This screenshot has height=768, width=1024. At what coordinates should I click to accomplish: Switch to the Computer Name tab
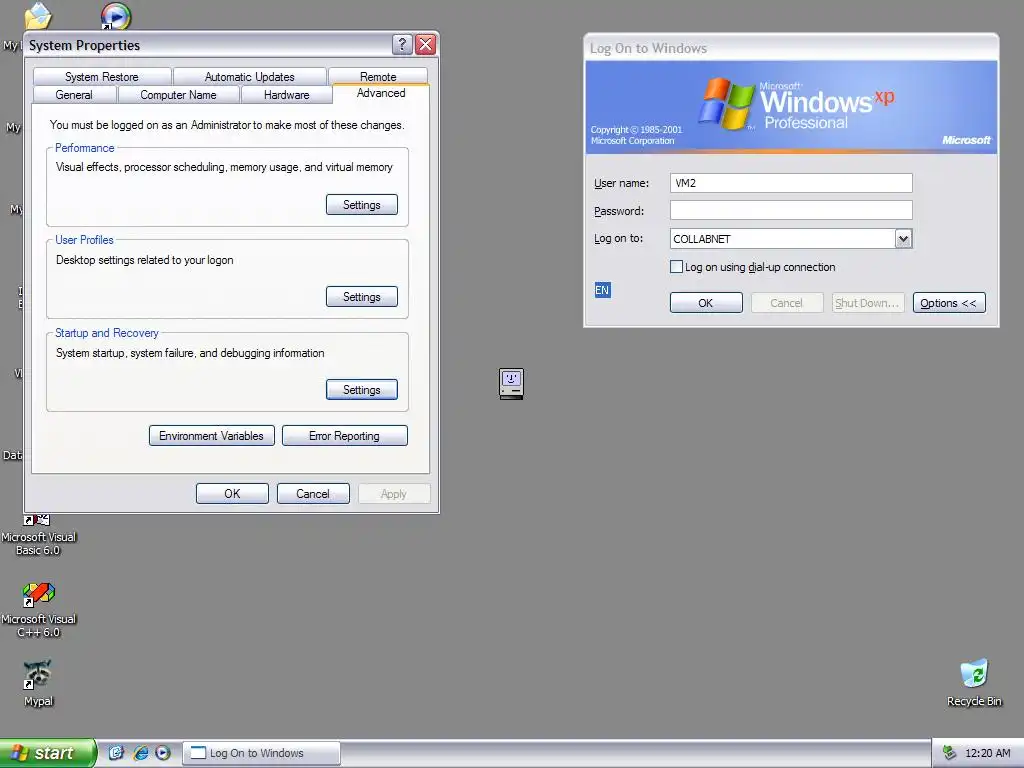pyautogui.click(x=178, y=95)
